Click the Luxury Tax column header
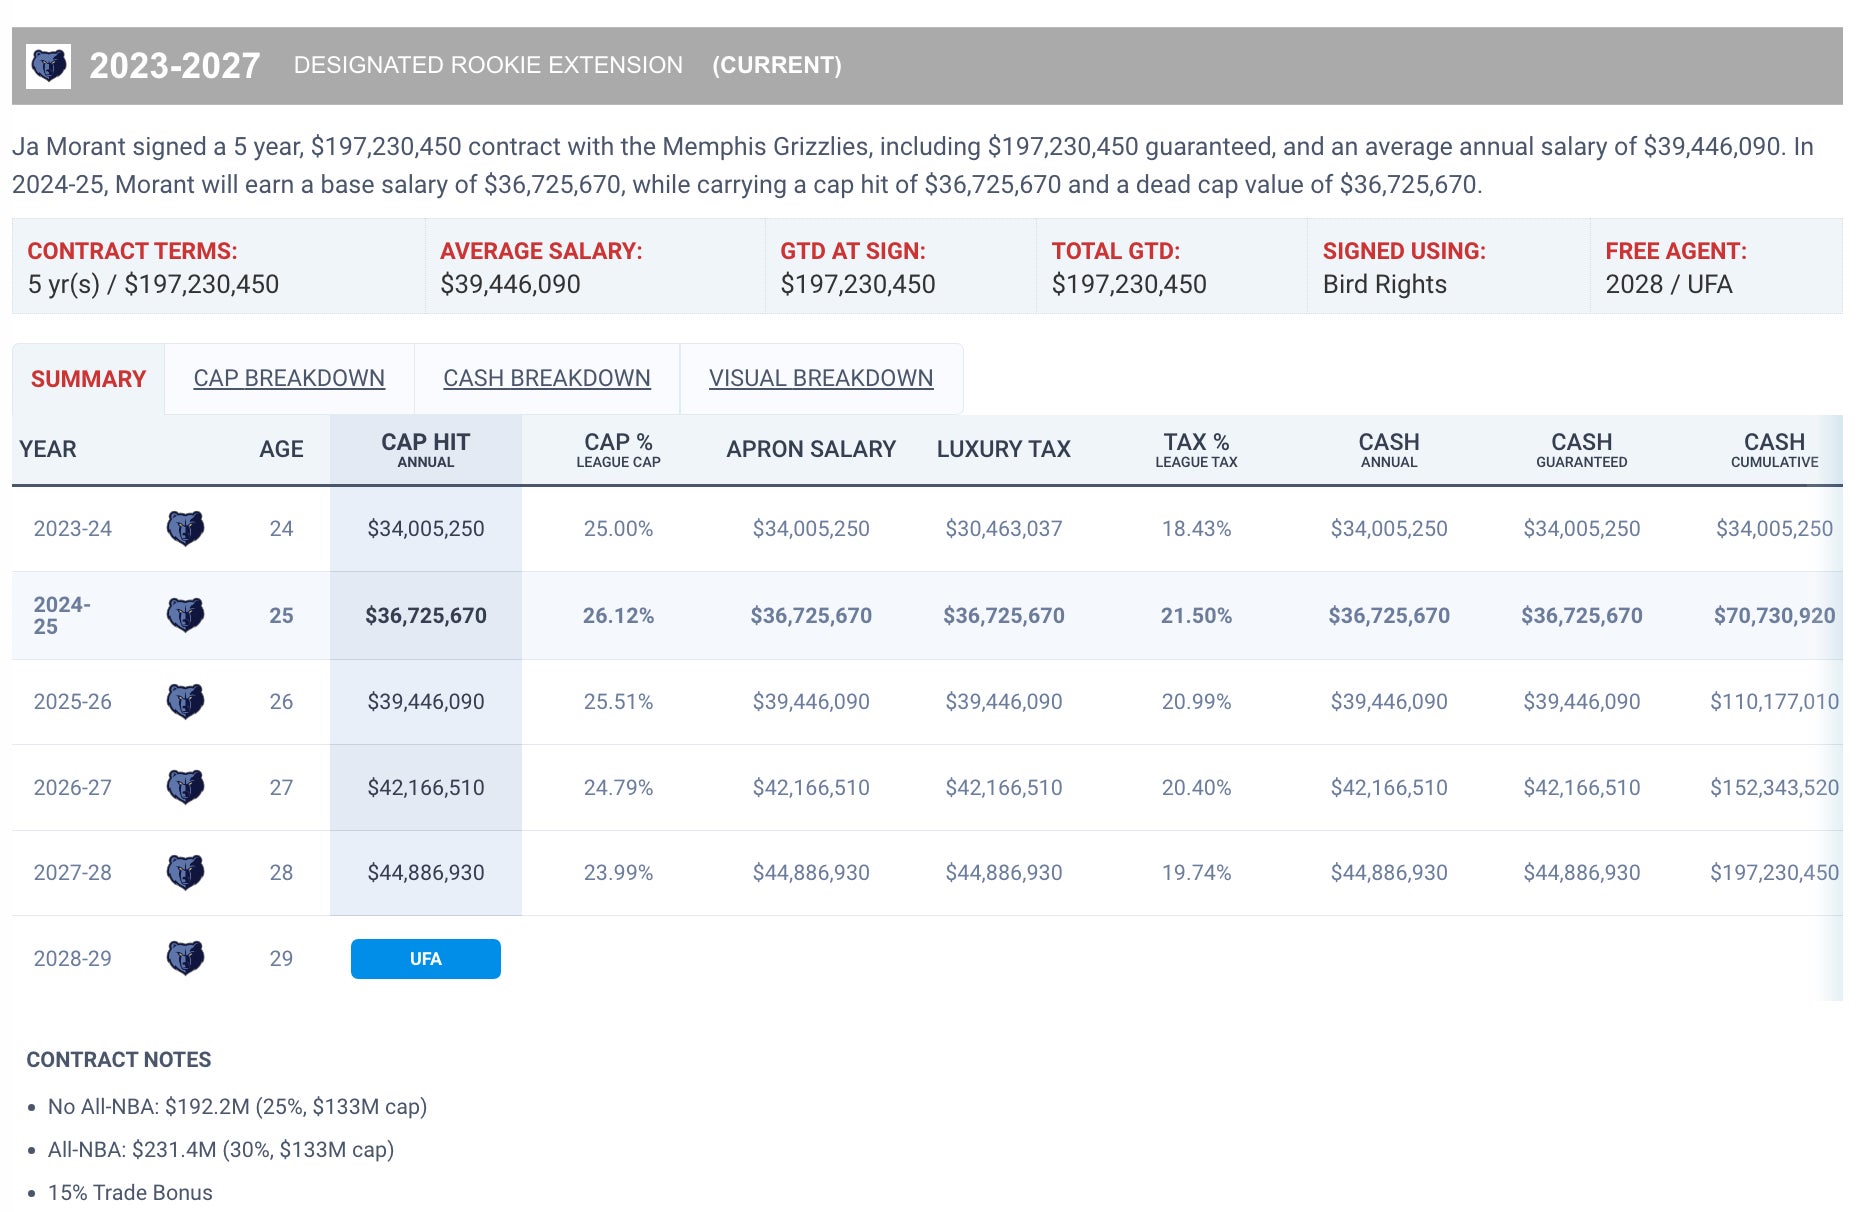1858x1212 pixels. click(x=1003, y=450)
